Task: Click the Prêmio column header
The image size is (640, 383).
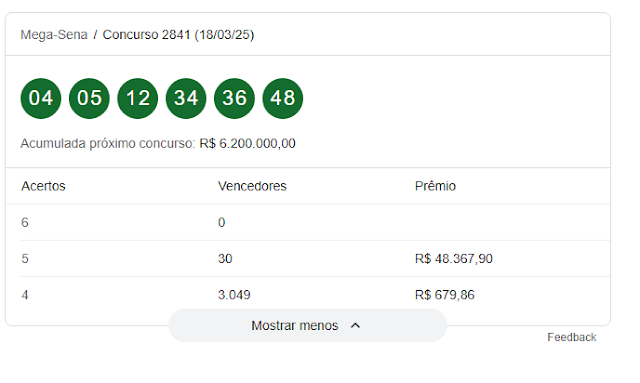Action: point(435,186)
